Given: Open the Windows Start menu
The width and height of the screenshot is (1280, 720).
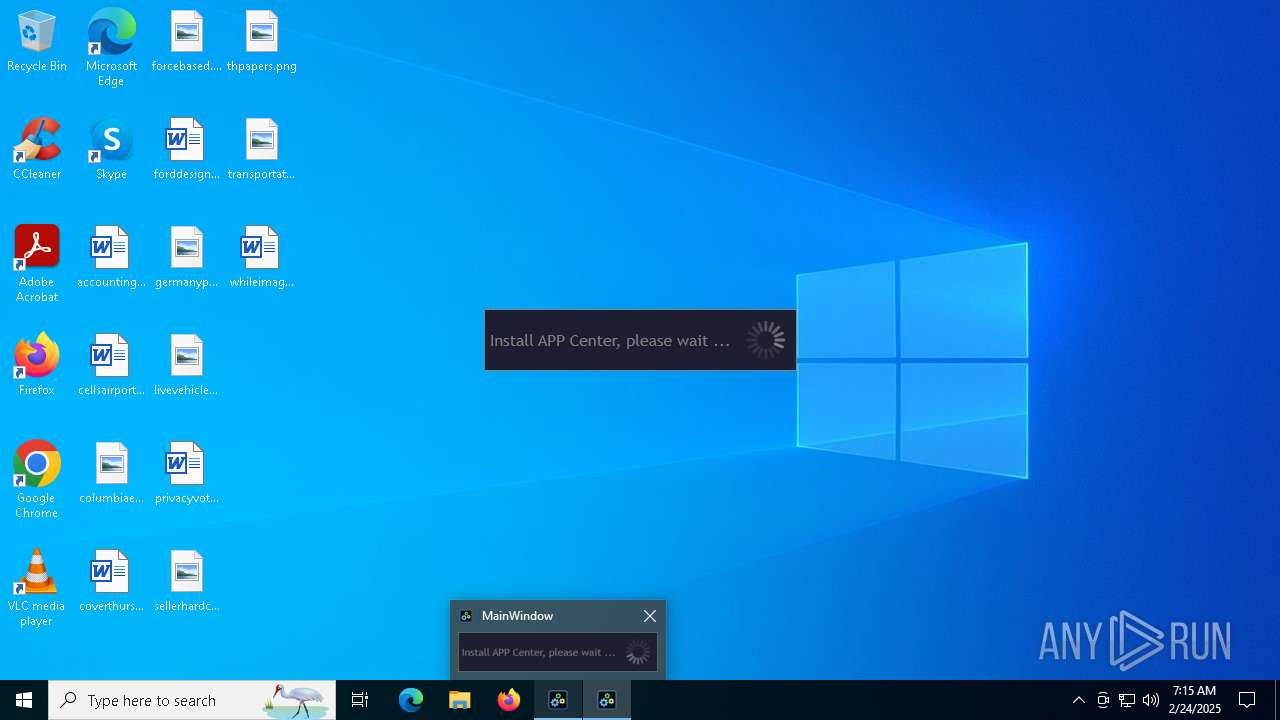Looking at the screenshot, I should 24,700.
